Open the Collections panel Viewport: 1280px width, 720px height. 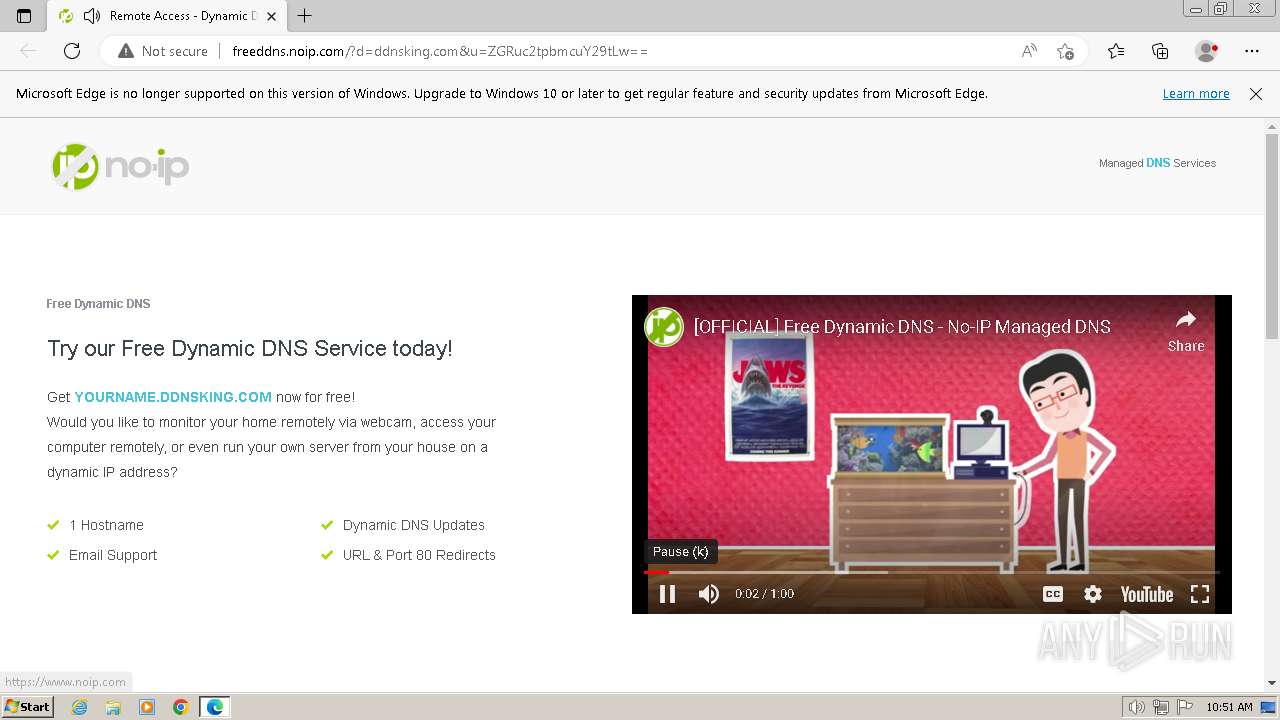pyautogui.click(x=1160, y=51)
